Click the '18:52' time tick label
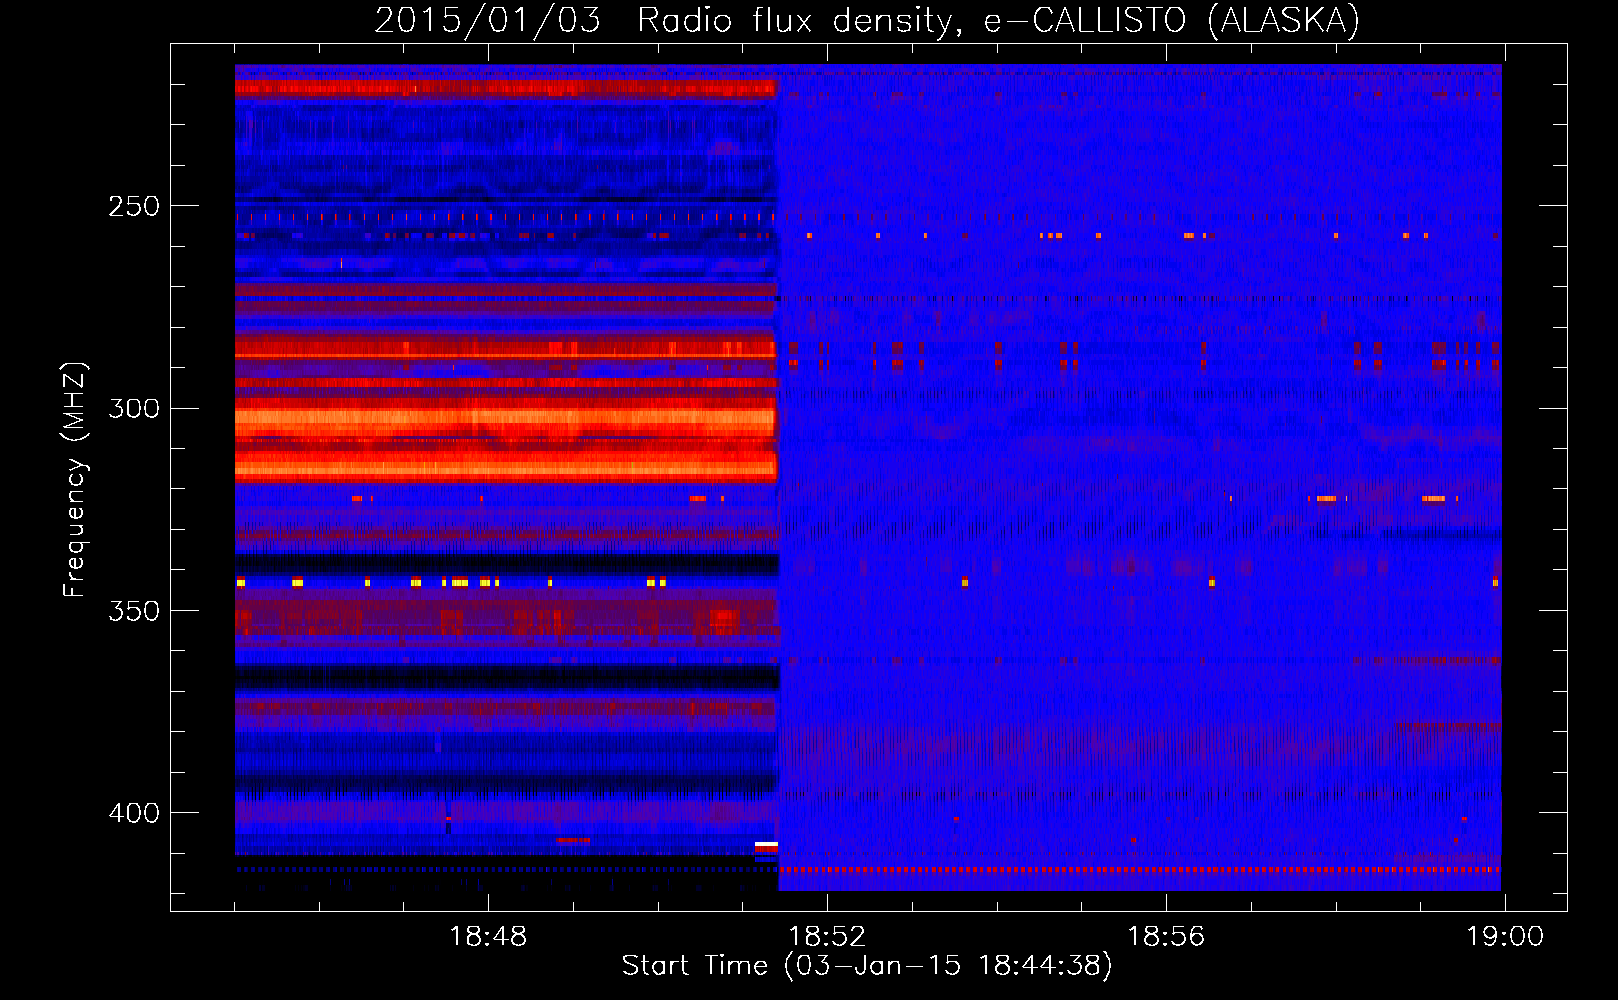Screen dimensions: 1618x1000 point(827,937)
